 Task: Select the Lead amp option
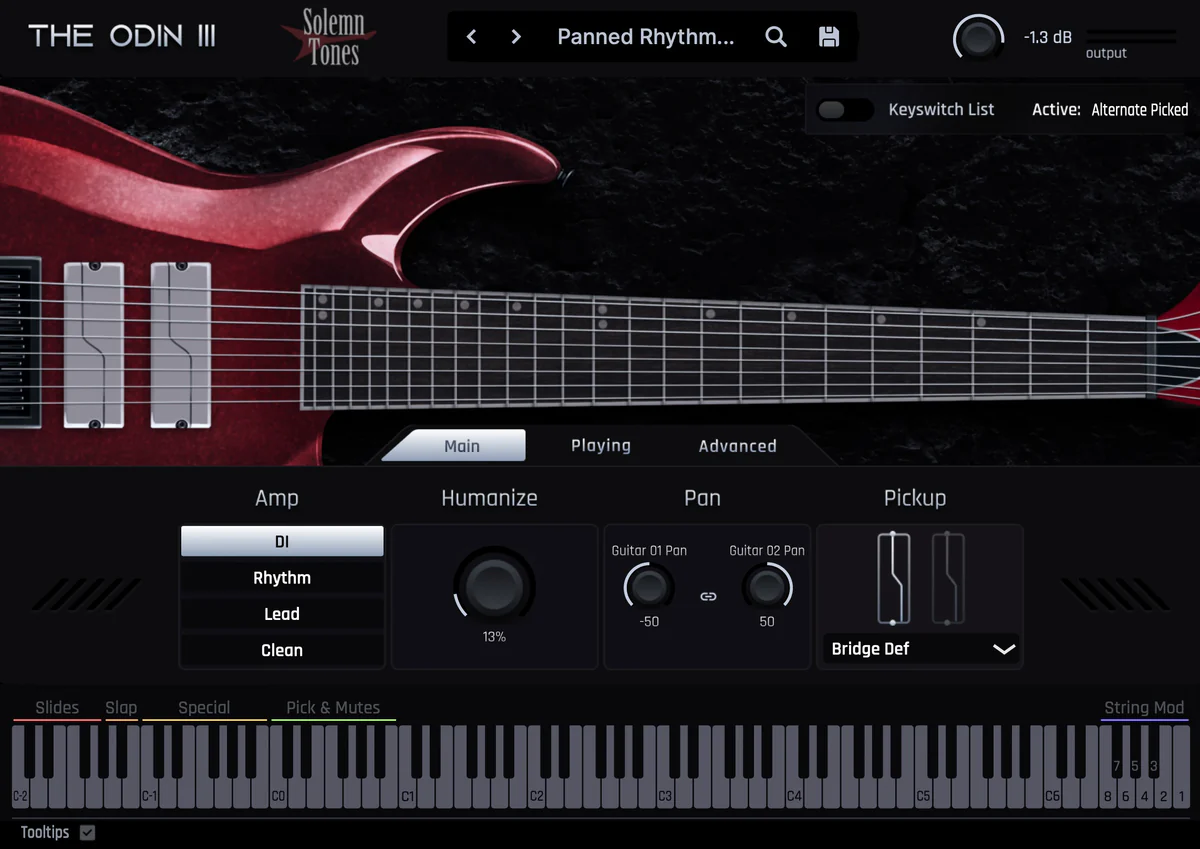pos(281,613)
